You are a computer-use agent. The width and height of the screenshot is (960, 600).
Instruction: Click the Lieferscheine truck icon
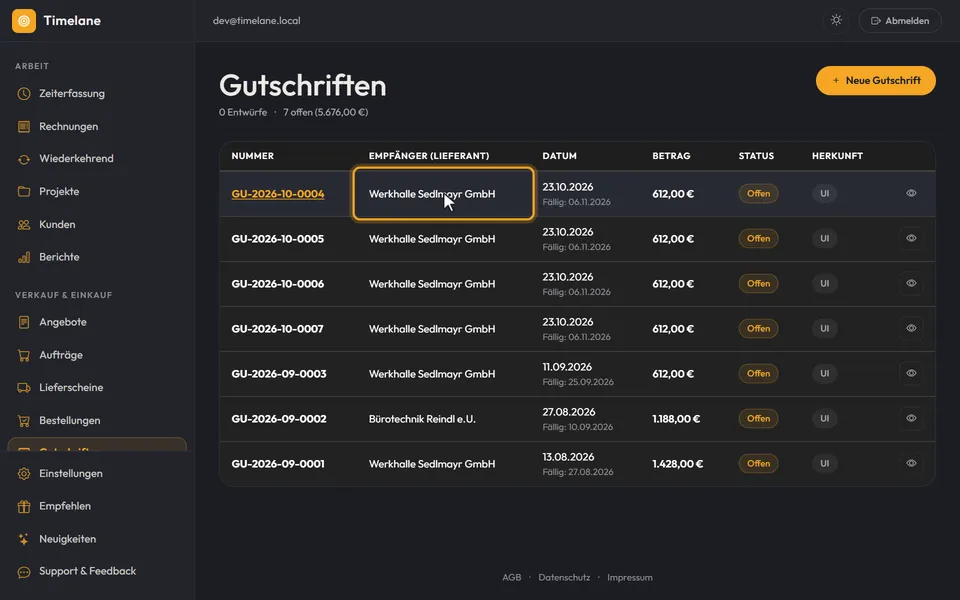click(x=24, y=388)
